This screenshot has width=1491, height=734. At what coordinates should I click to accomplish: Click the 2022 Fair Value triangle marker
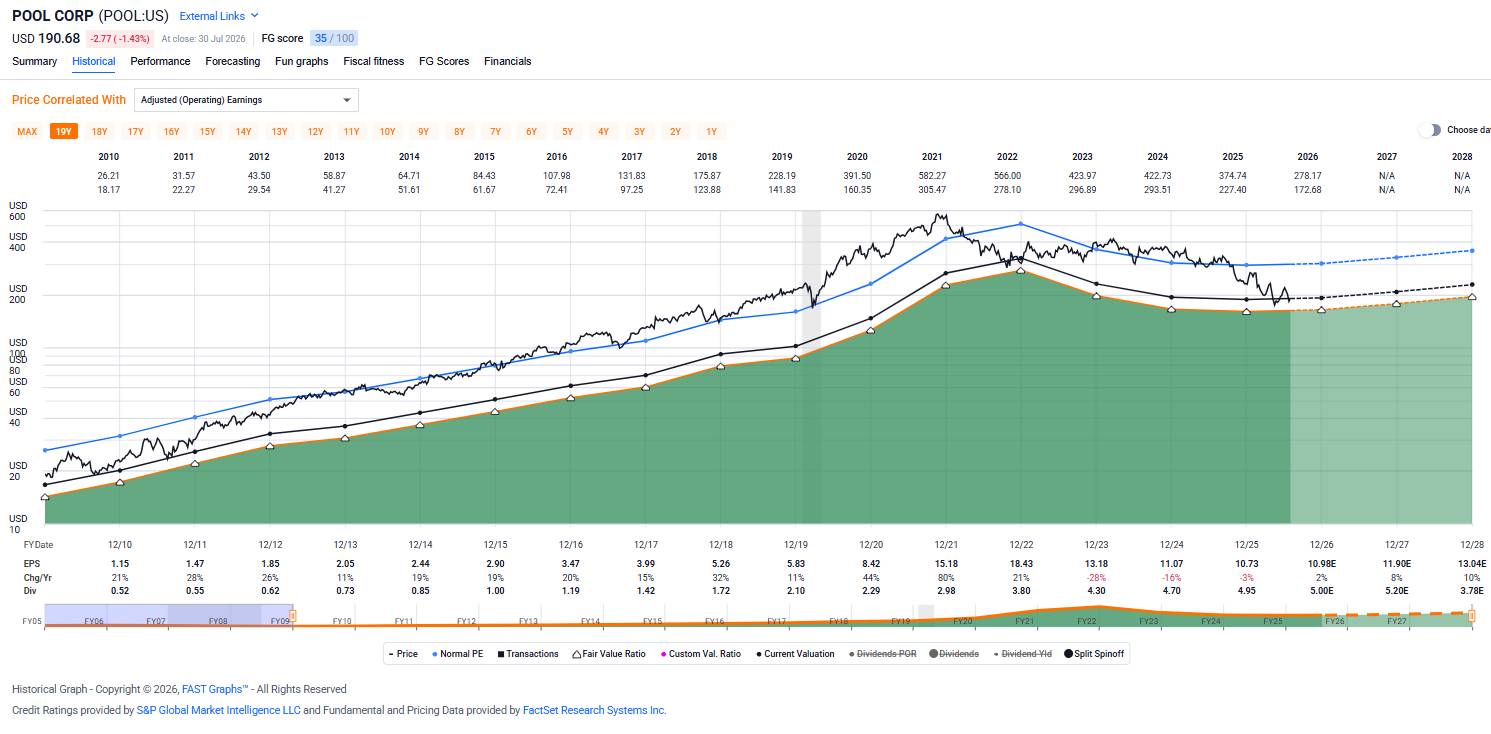tap(1021, 270)
